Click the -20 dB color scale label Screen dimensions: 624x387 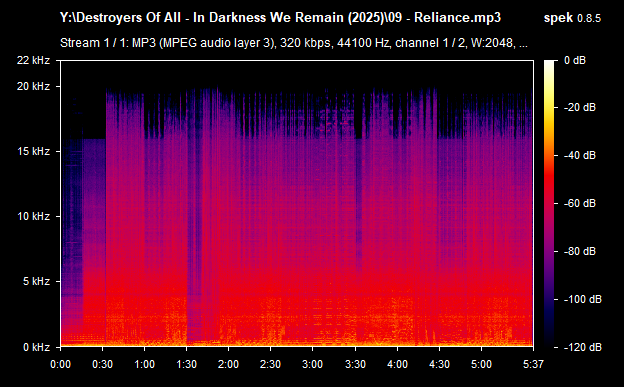[x=580, y=107]
